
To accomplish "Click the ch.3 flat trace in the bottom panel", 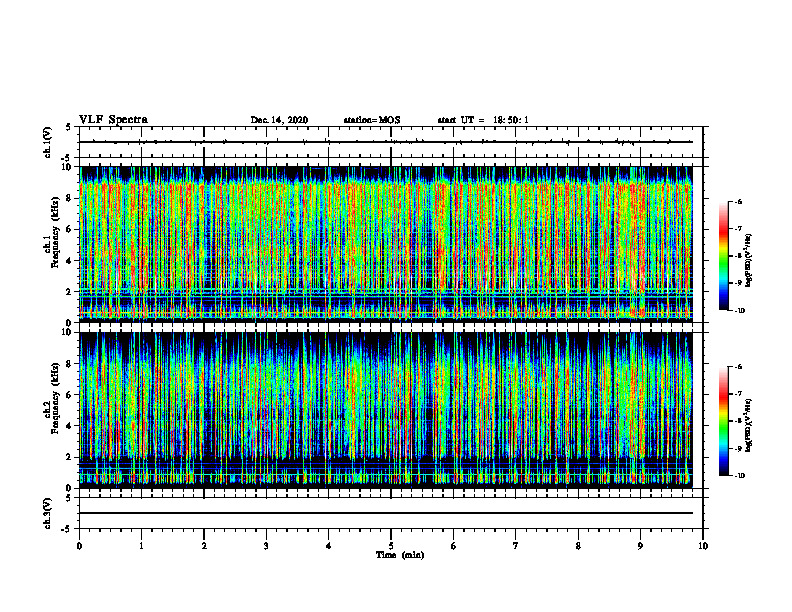I will [386, 513].
